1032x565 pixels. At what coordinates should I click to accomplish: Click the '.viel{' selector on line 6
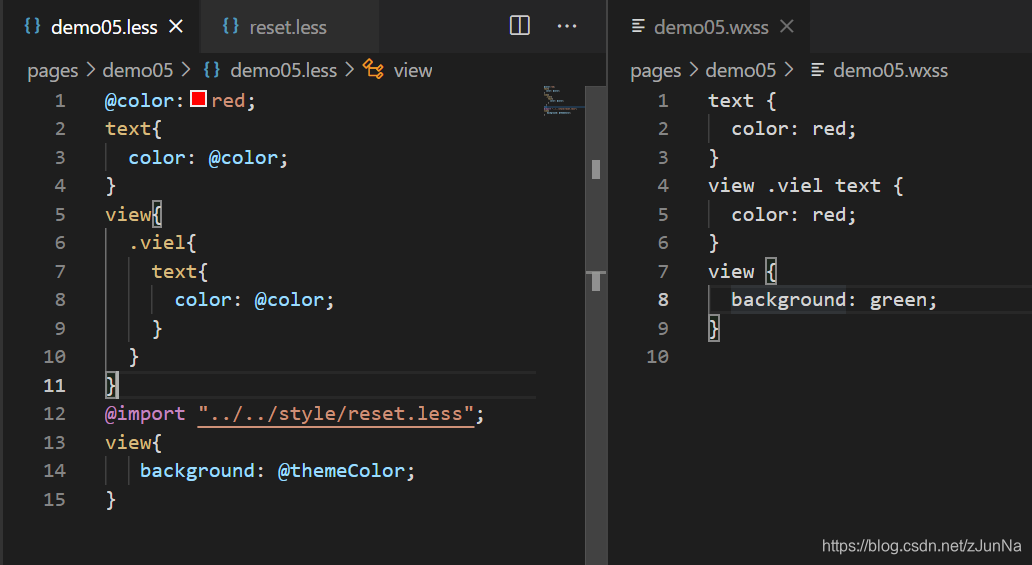(x=163, y=243)
